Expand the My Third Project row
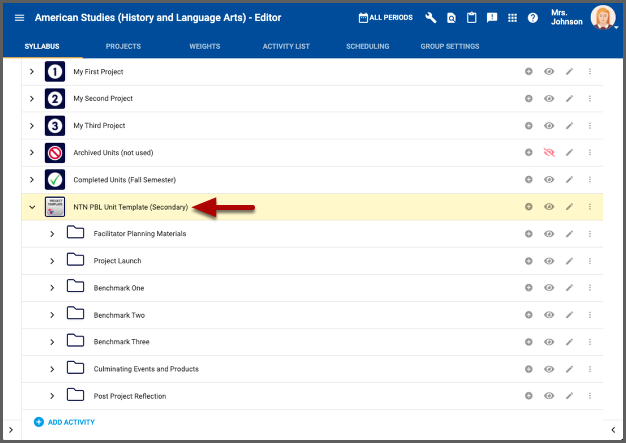The image size is (626, 443). click(32, 126)
